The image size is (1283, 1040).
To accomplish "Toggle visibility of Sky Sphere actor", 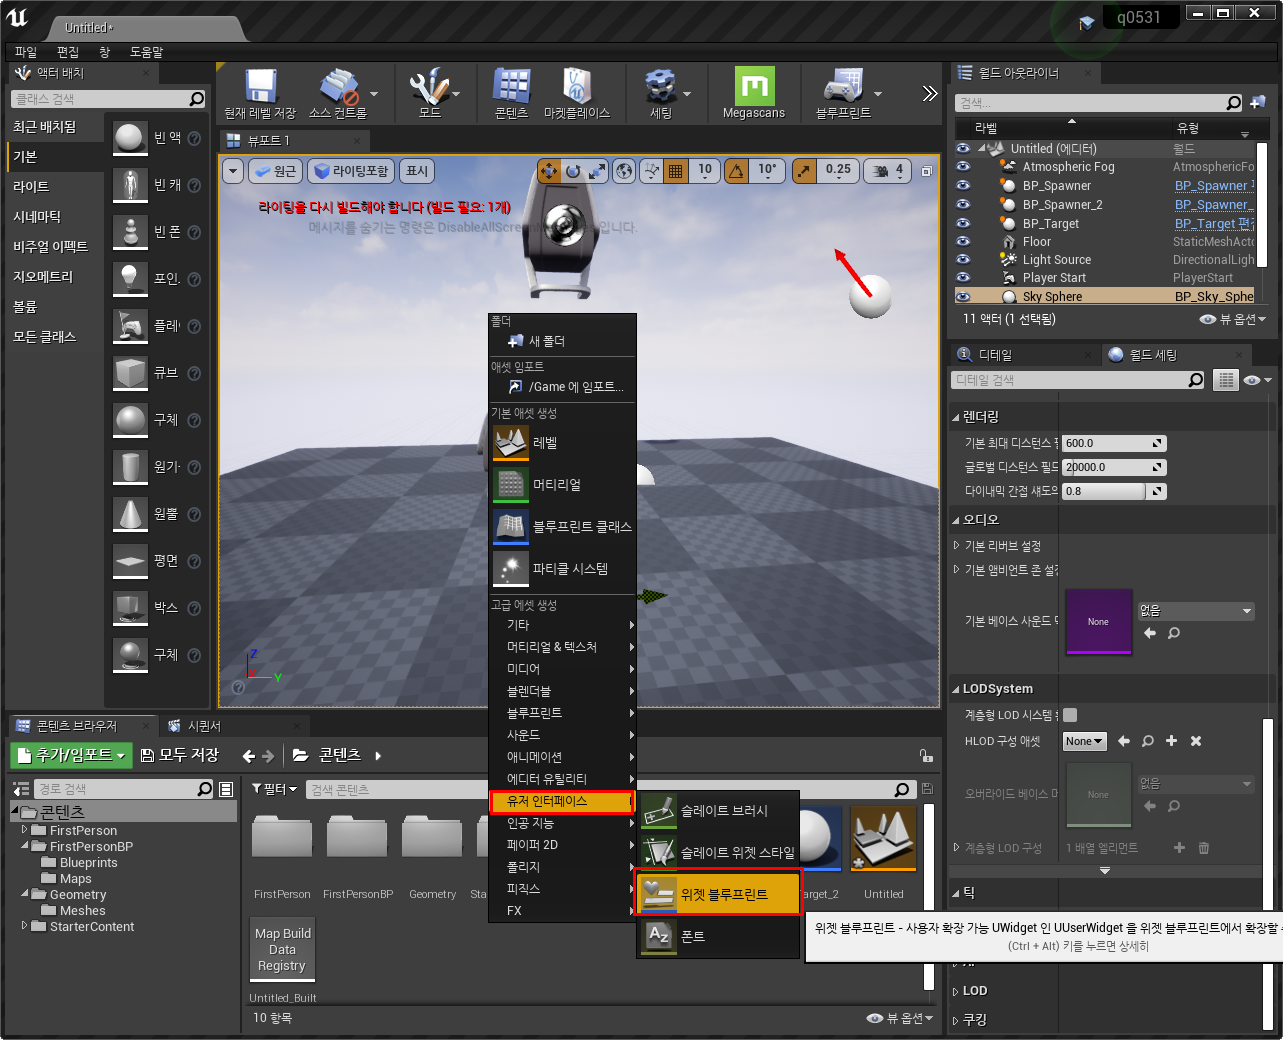I will click(x=963, y=296).
